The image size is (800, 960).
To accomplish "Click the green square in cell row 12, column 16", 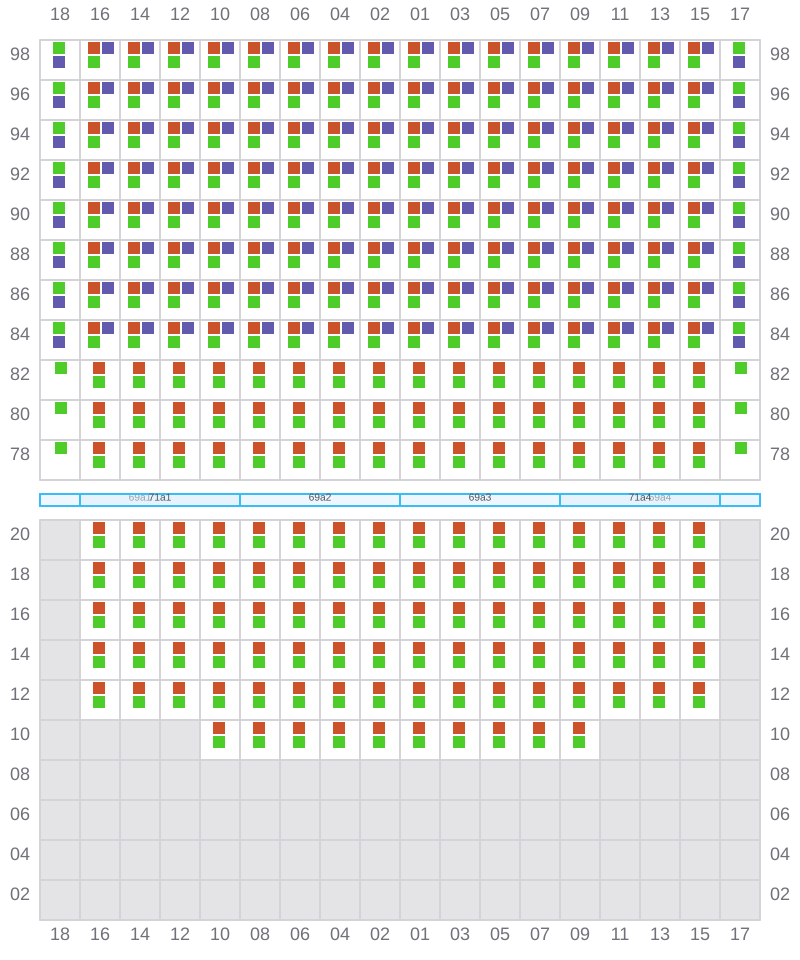I will [99, 702].
